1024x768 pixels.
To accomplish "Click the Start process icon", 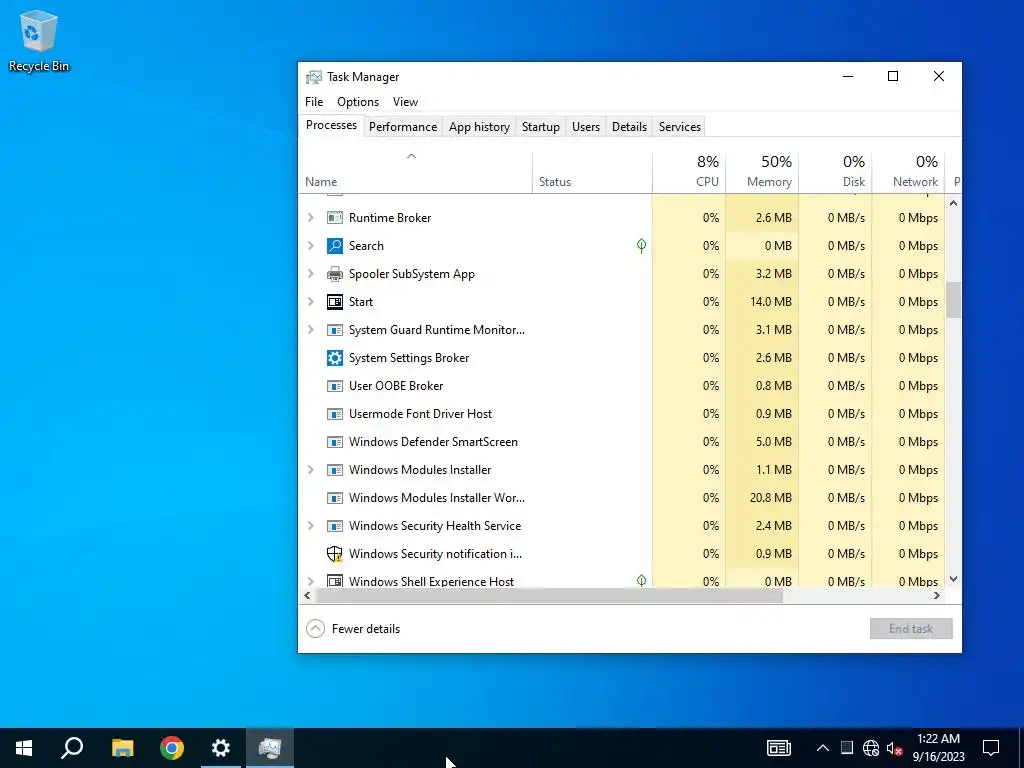I will (x=334, y=302).
